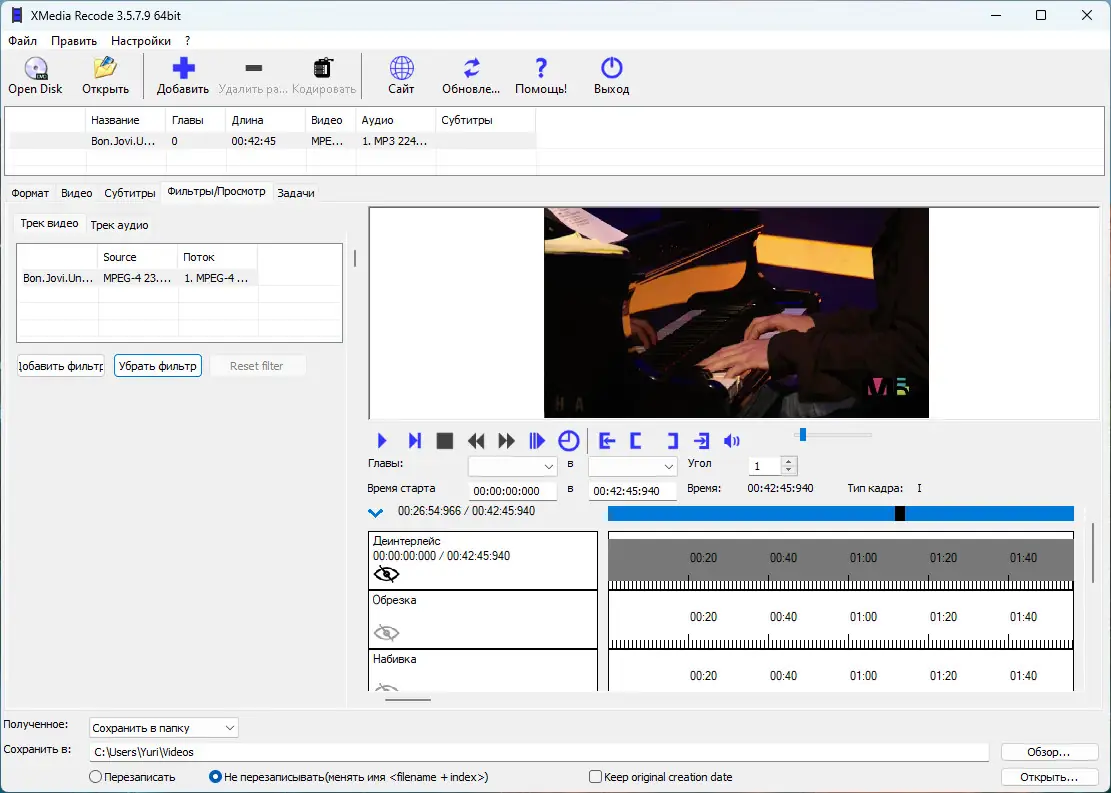Click the Убрать фильтр button
The image size is (1111, 793).
tap(158, 366)
